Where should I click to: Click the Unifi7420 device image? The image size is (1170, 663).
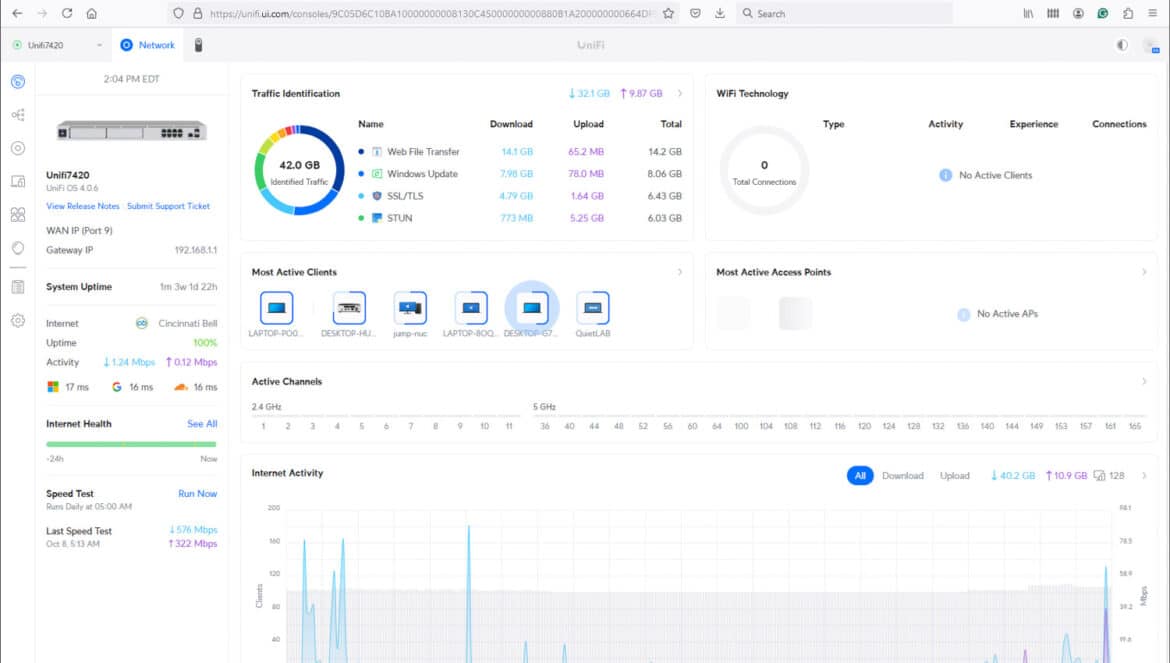(x=131, y=131)
